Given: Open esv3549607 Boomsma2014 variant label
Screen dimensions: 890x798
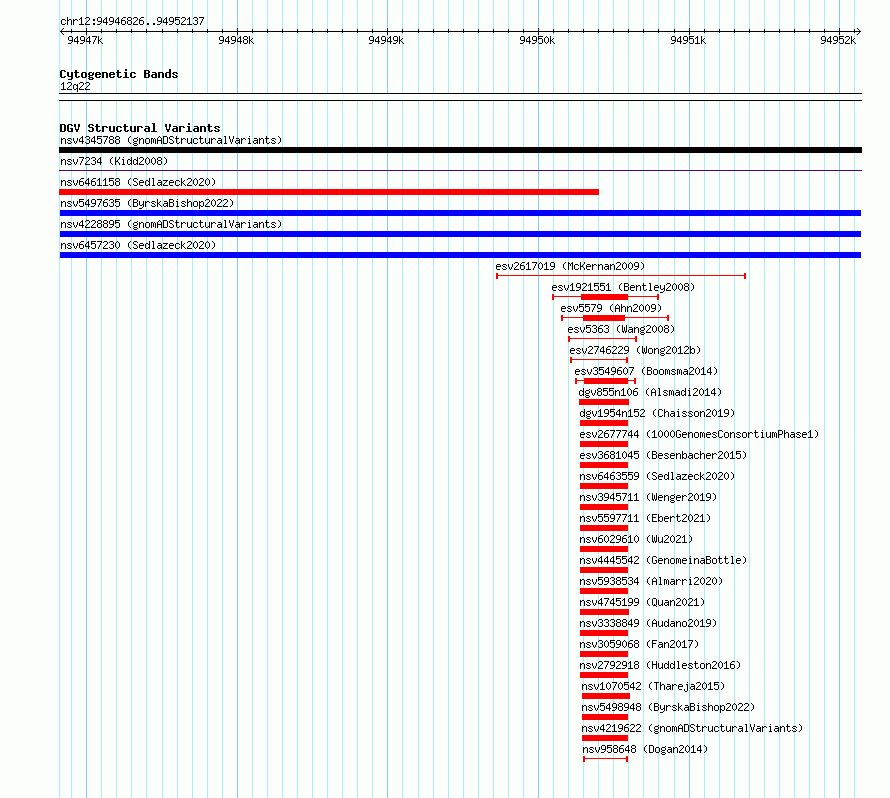Looking at the screenshot, I should pyautogui.click(x=646, y=371).
